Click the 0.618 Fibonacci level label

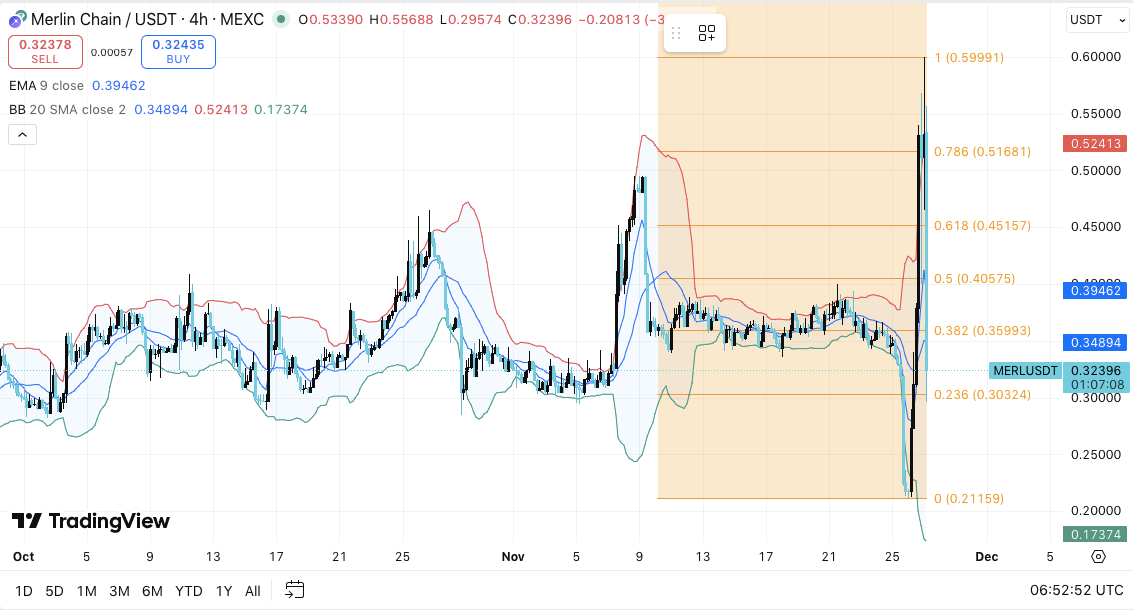[x=982, y=225]
